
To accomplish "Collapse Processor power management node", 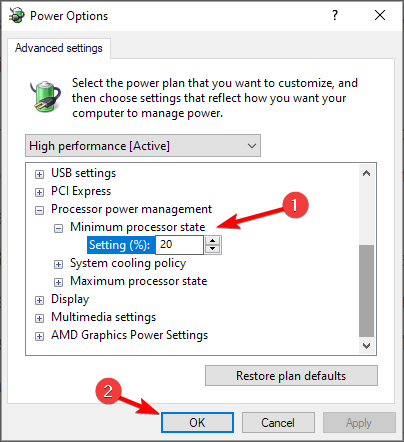I will 39,210.
